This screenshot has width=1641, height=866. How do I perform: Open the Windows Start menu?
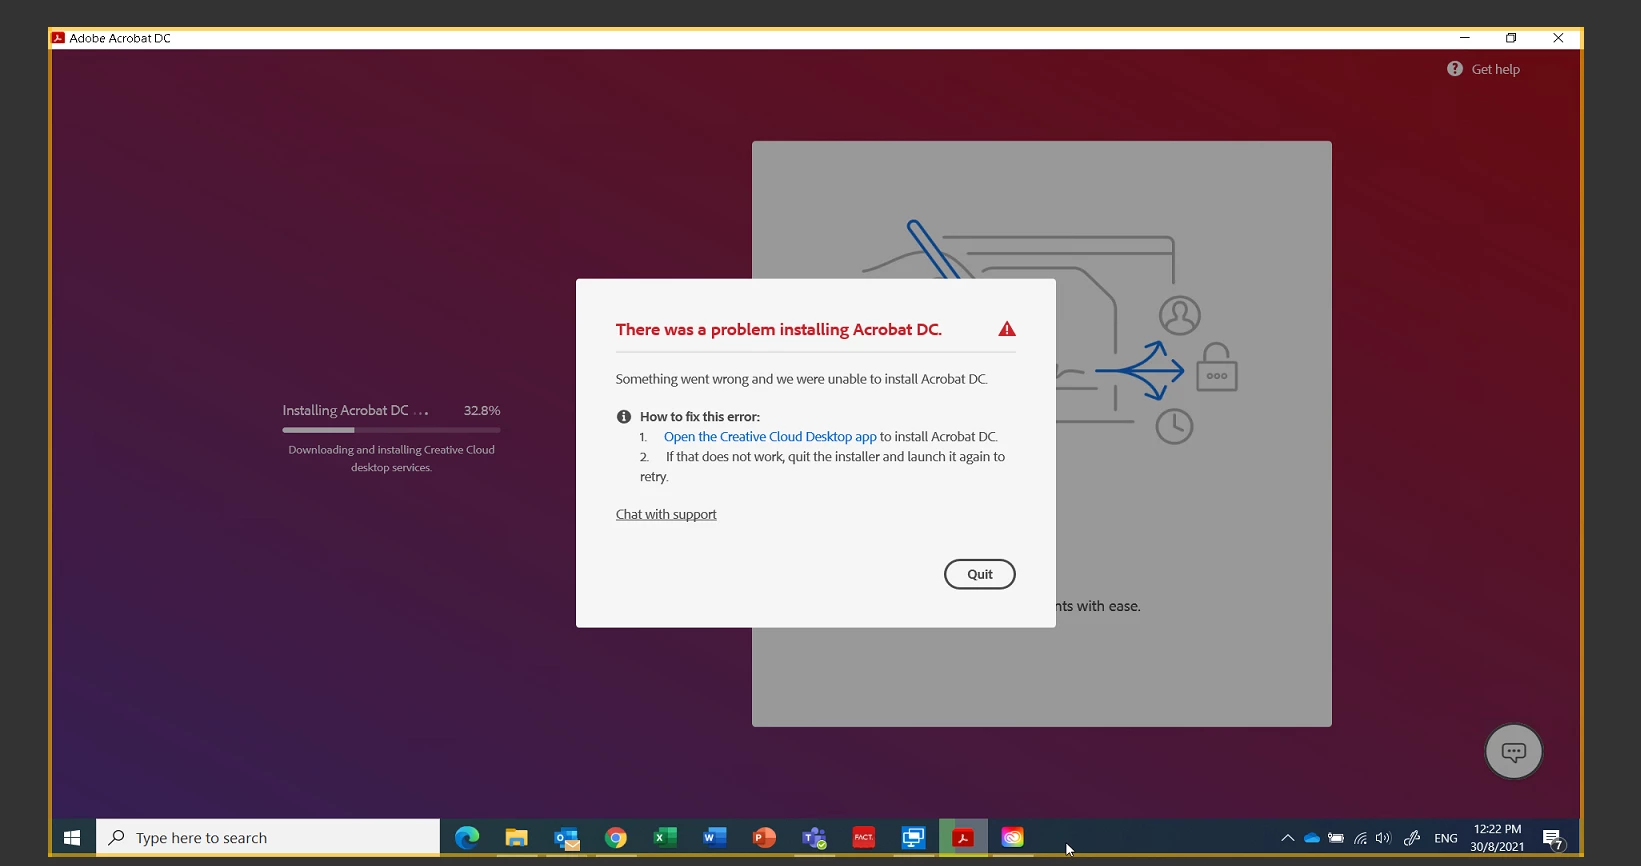pyautogui.click(x=72, y=838)
